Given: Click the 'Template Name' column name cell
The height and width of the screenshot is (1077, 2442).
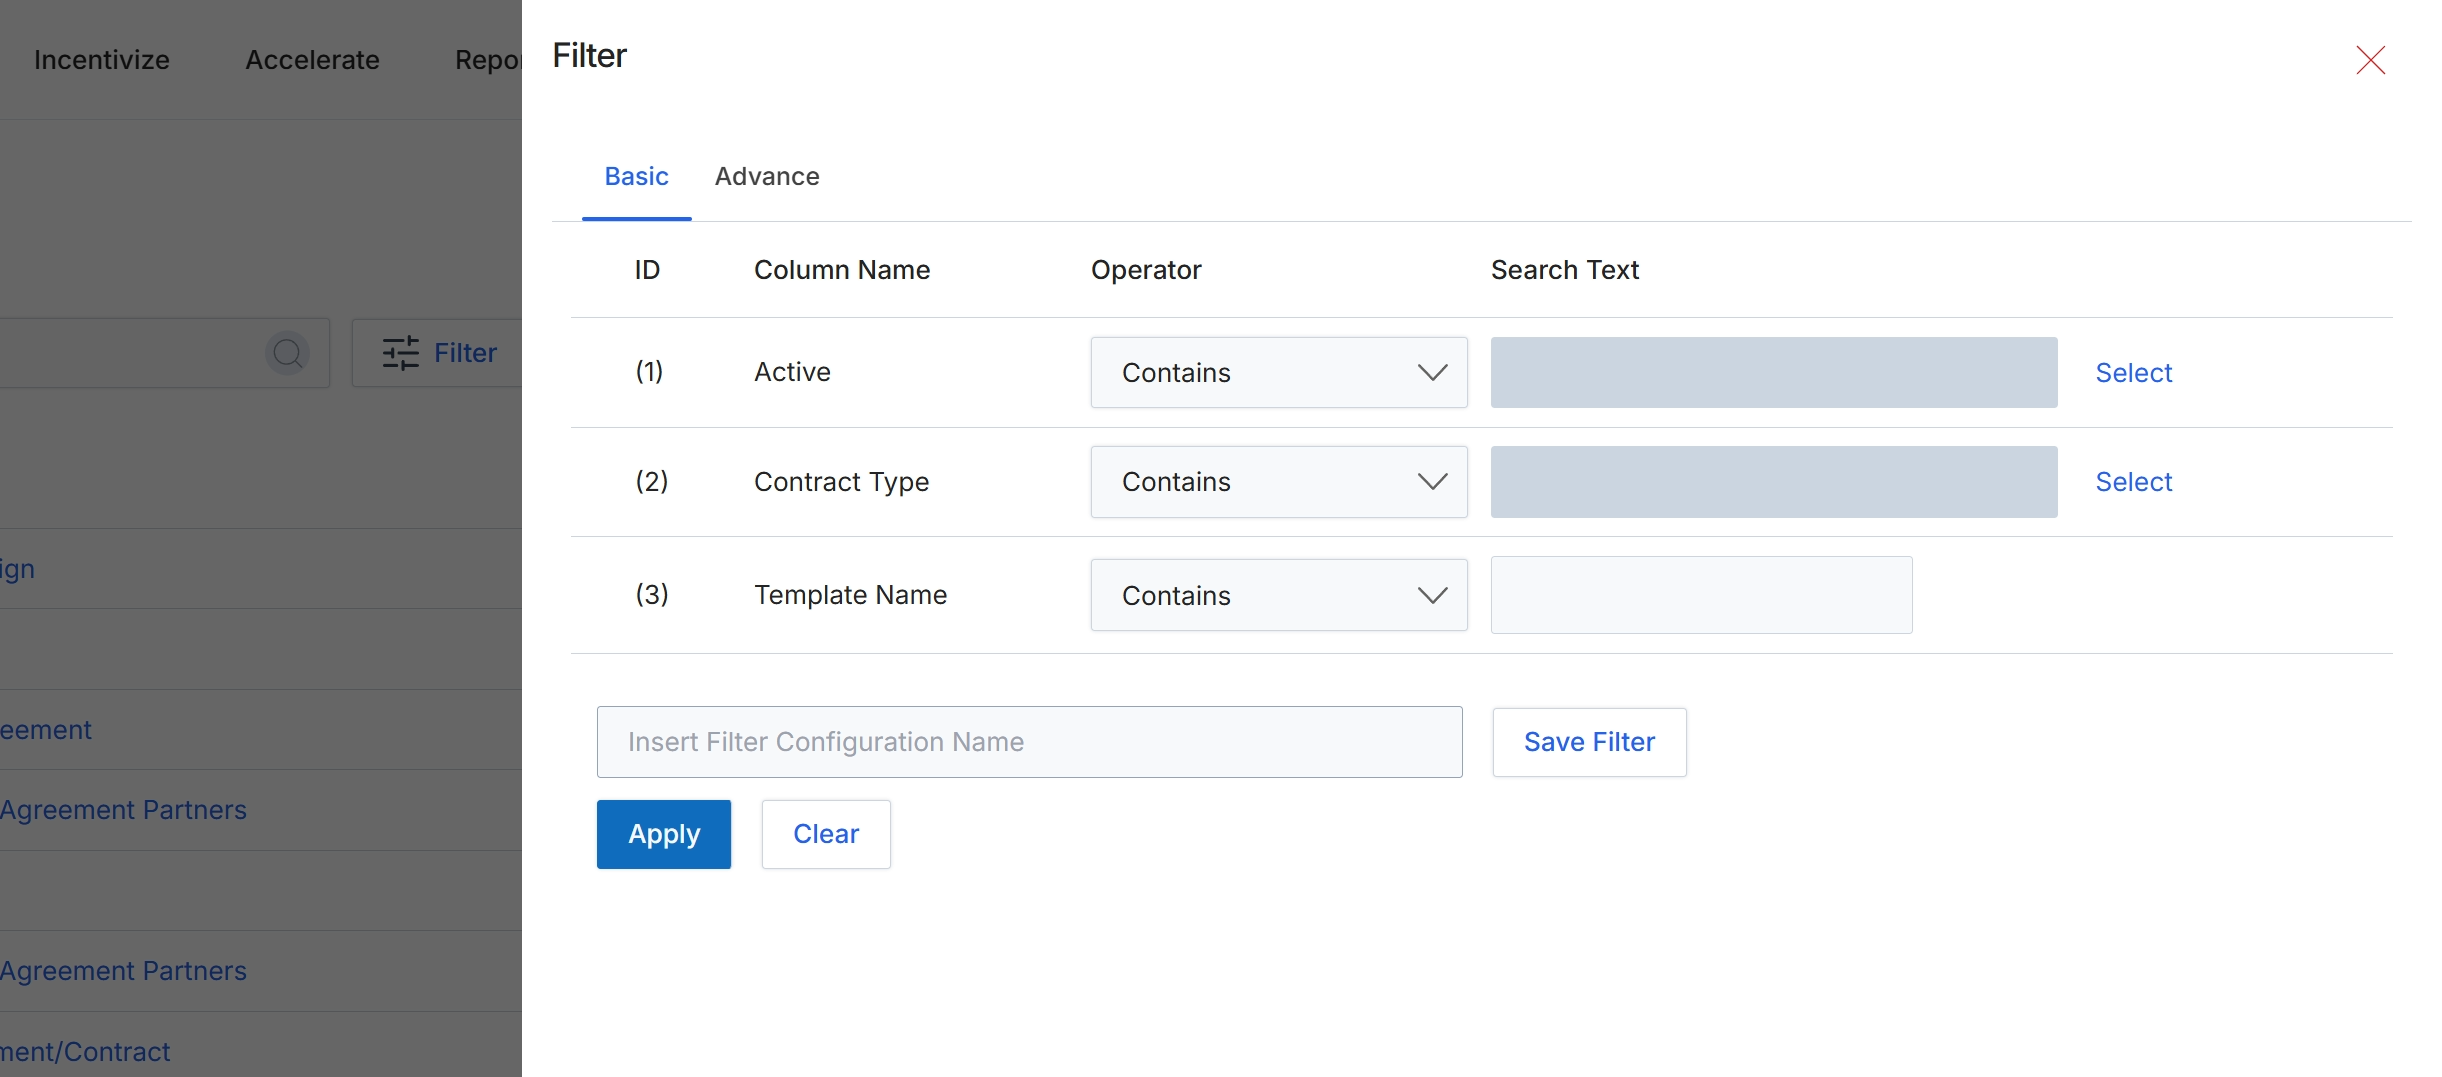Looking at the screenshot, I should tap(850, 595).
